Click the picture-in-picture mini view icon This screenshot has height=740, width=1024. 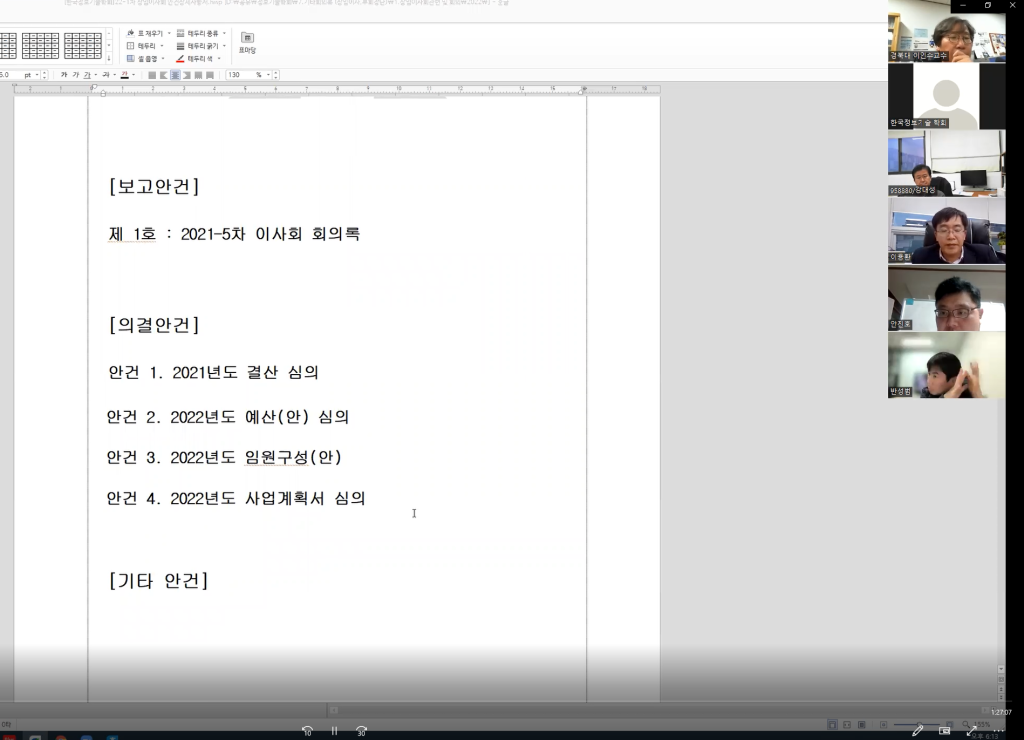[944, 731]
